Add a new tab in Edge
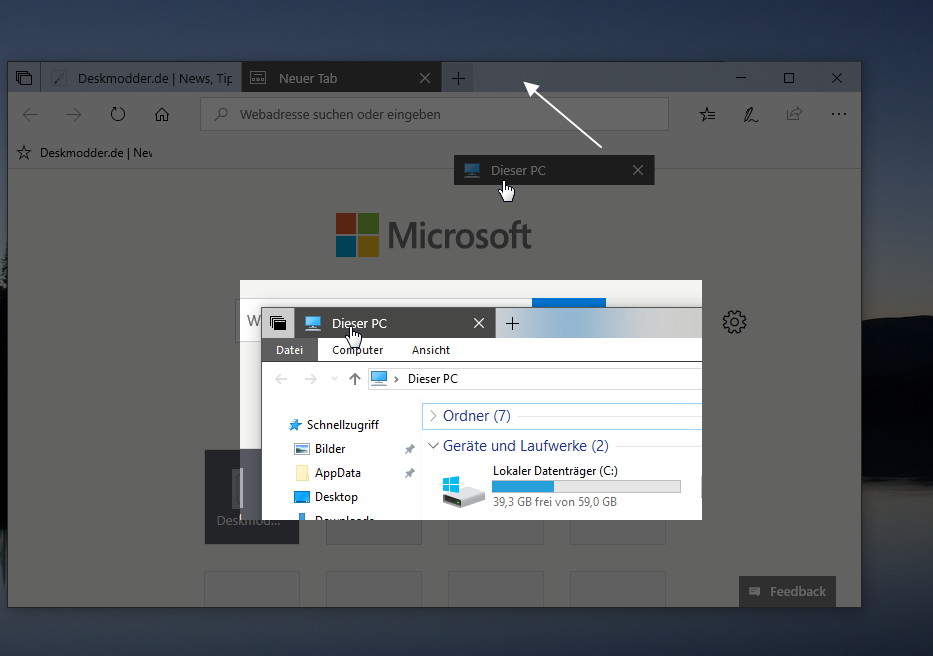 pyautogui.click(x=458, y=78)
